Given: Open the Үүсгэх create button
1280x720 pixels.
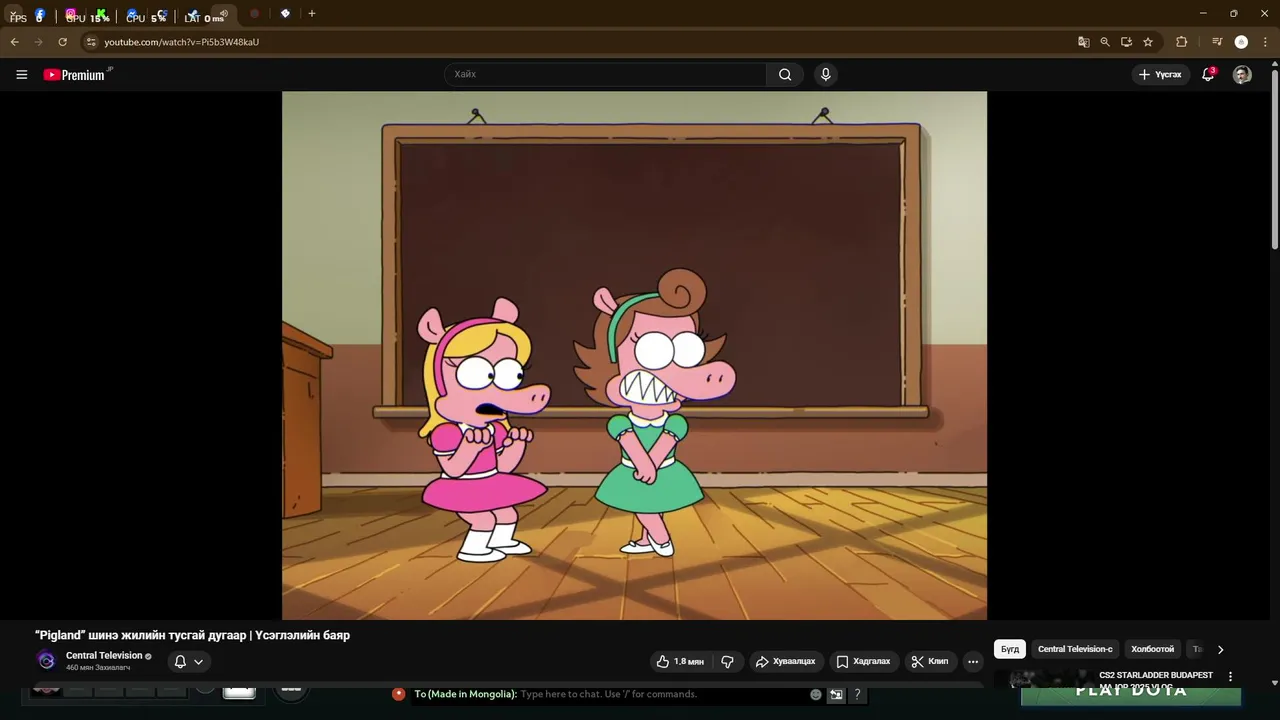Looking at the screenshot, I should point(1160,74).
